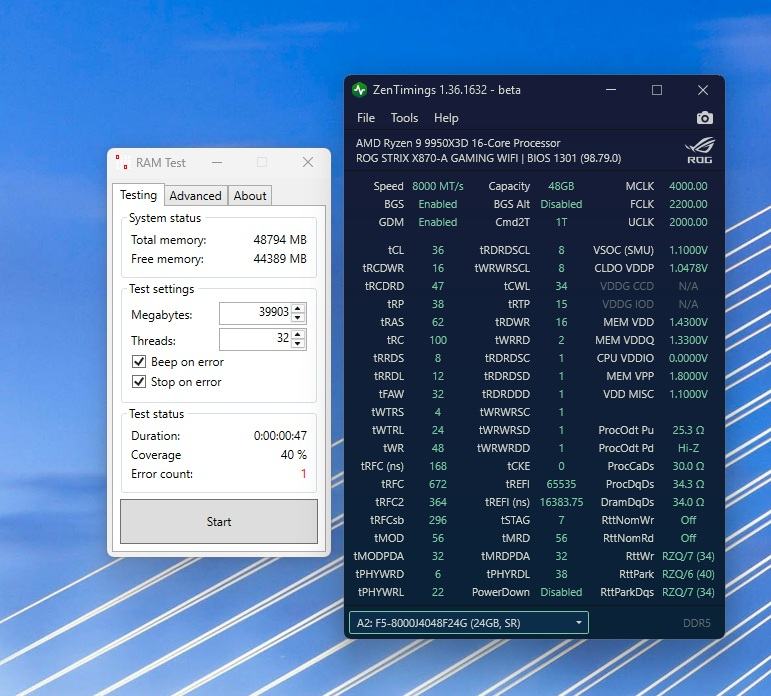771x696 pixels.
Task: Decrease the Threads count with down arrow
Action: tap(298, 343)
